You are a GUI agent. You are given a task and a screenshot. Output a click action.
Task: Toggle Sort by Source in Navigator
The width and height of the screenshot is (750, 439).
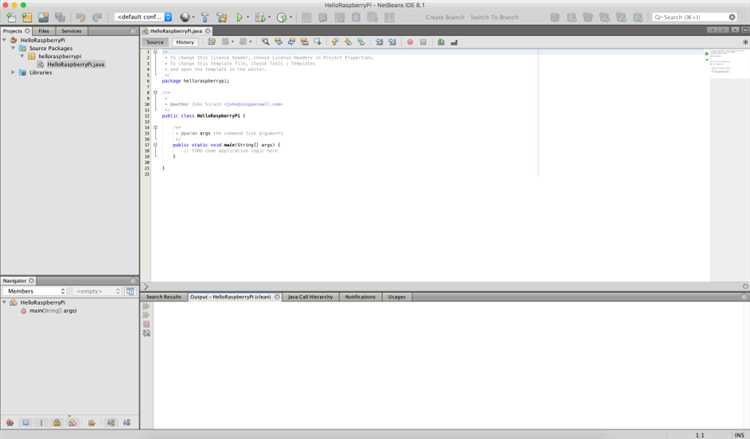tap(127, 423)
